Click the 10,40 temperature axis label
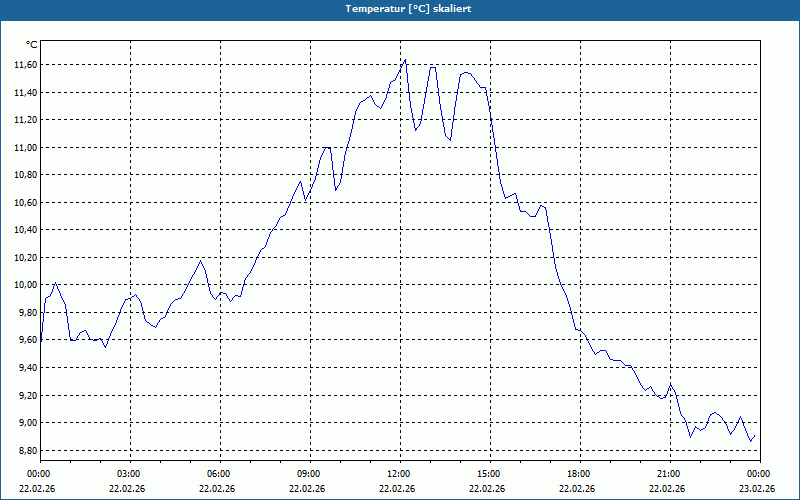 click(x=26, y=230)
